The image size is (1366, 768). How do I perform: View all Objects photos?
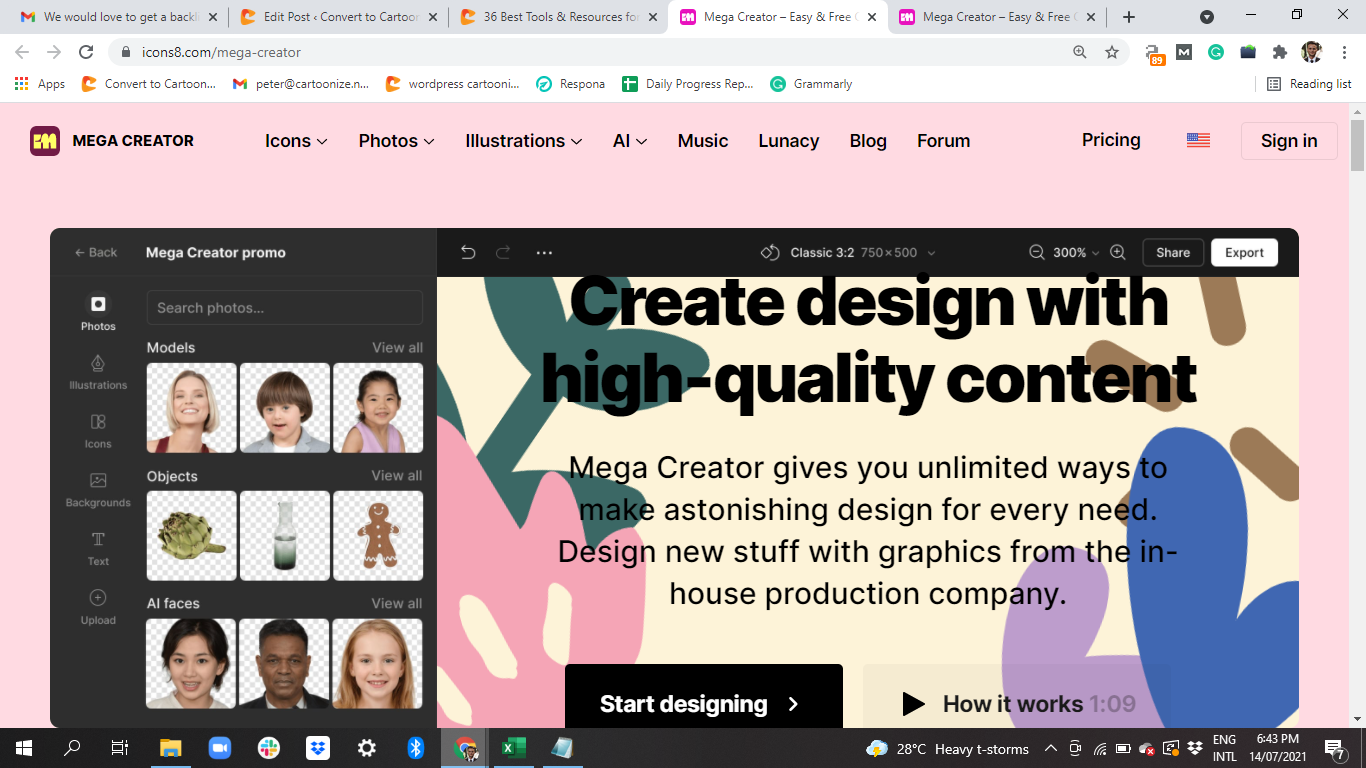pos(397,476)
